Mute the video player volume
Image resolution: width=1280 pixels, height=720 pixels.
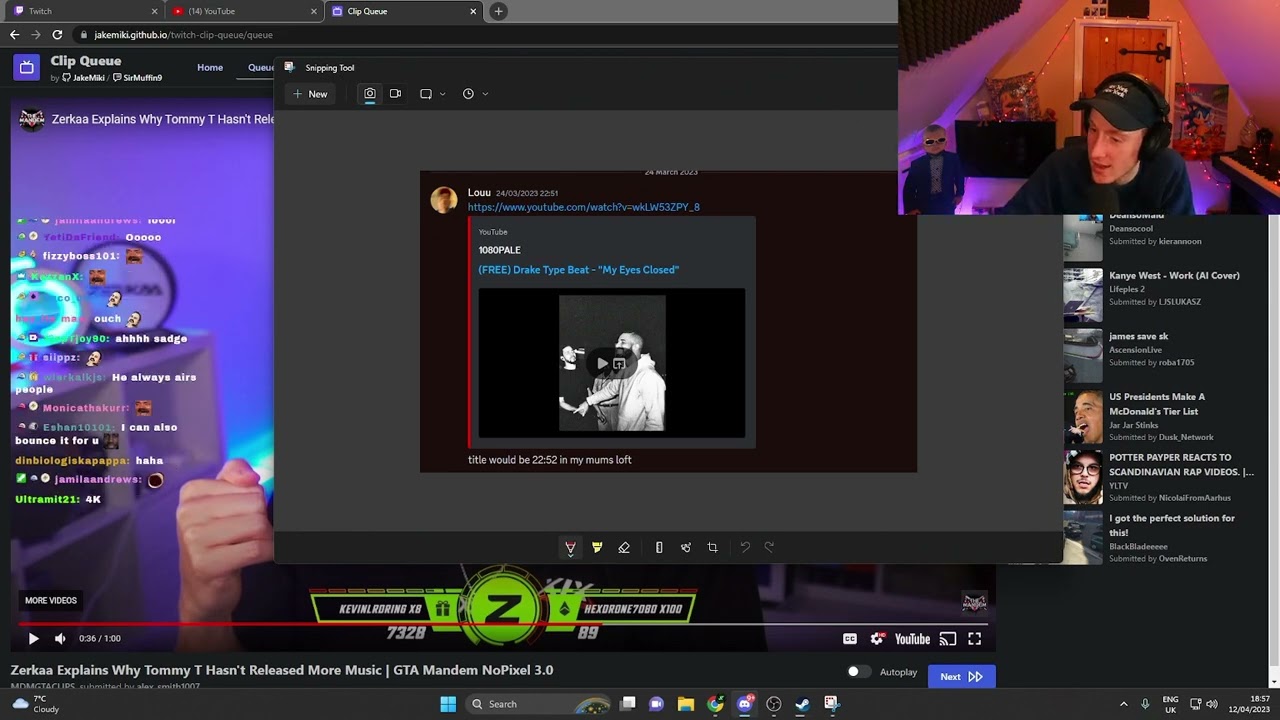pyautogui.click(x=60, y=638)
